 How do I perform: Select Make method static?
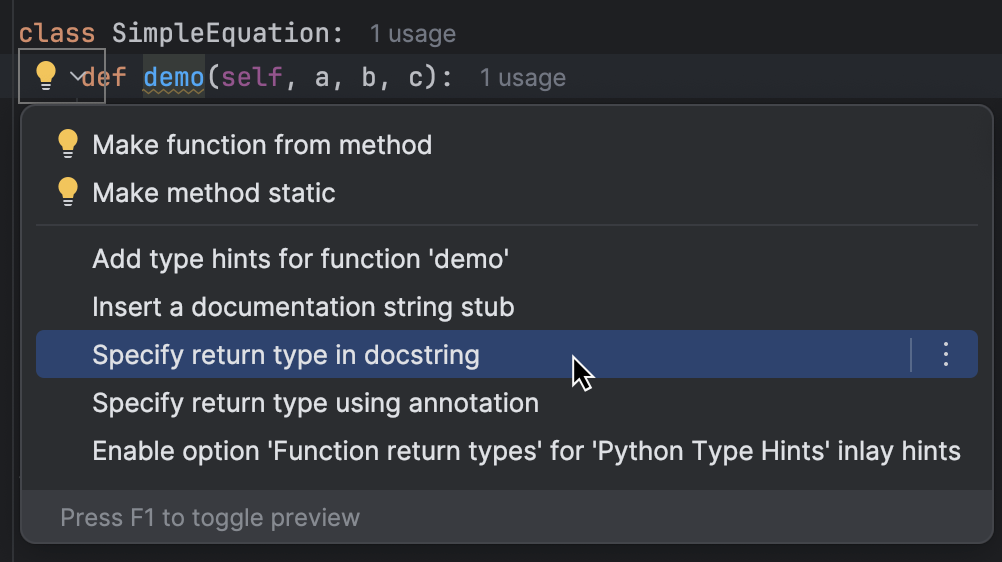tap(507, 193)
